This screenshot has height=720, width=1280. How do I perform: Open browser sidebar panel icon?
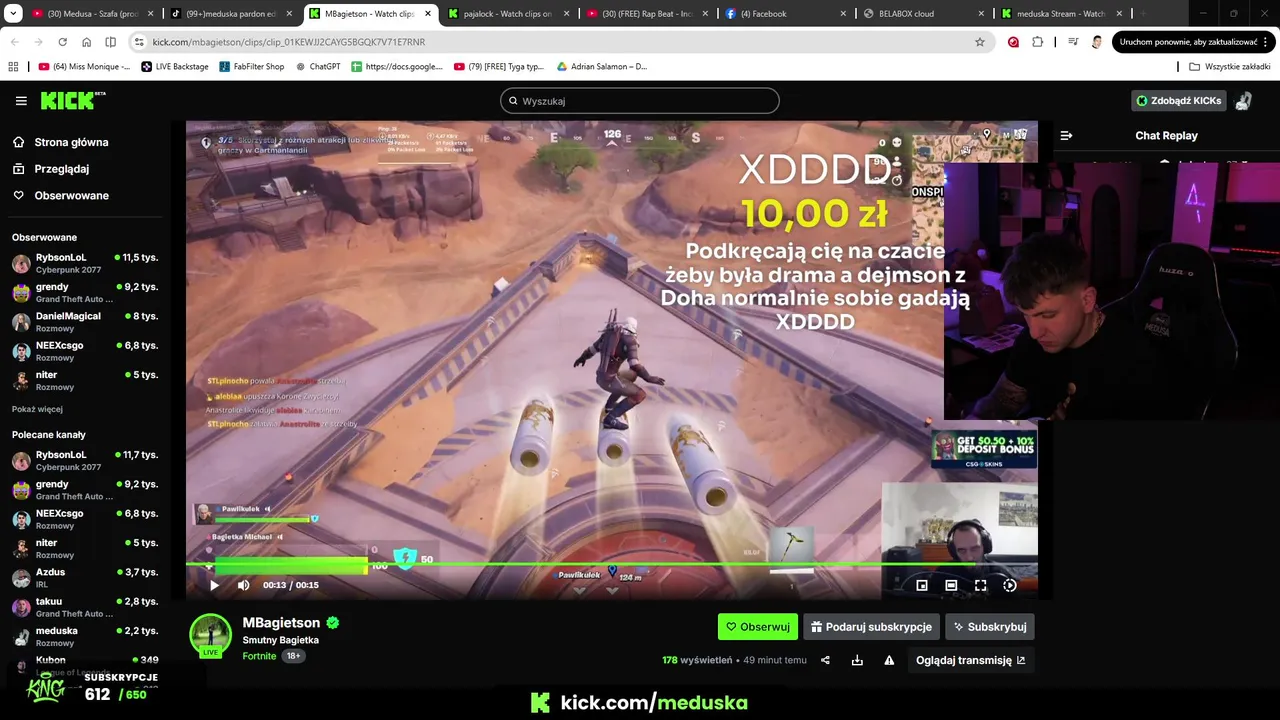click(110, 42)
